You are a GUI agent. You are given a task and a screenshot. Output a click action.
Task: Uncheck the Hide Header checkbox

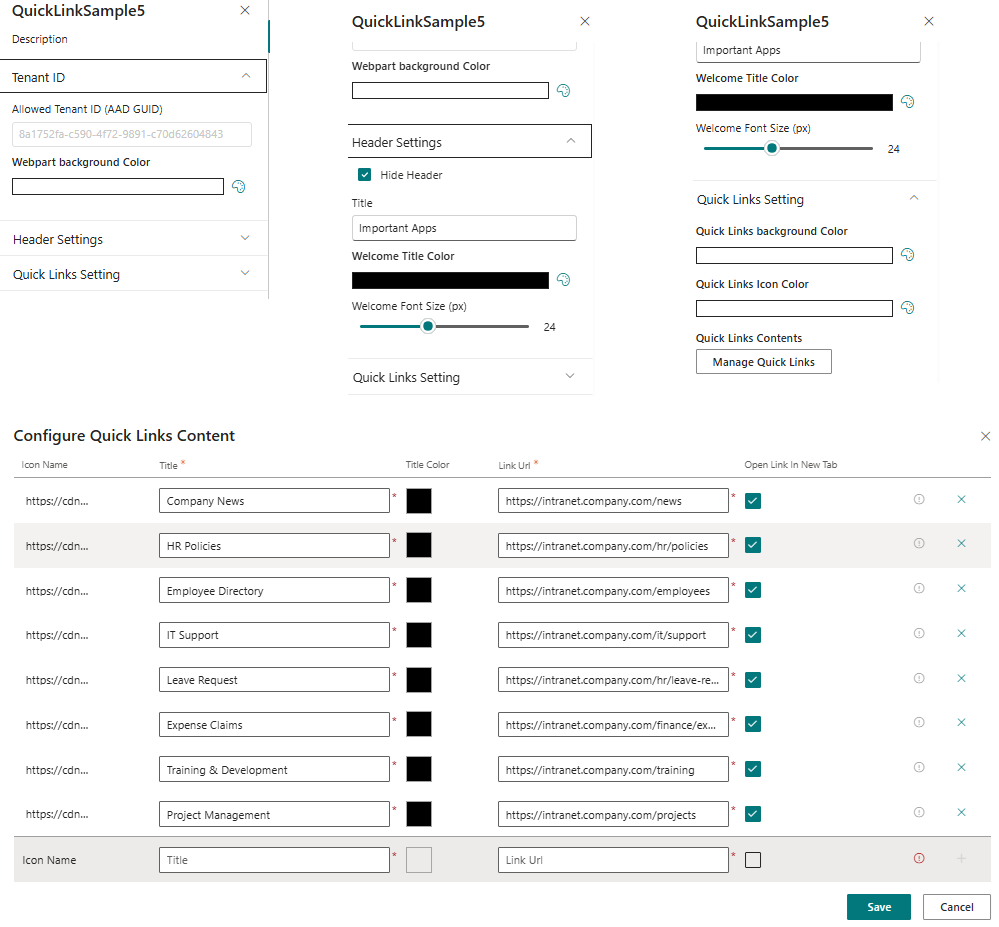[364, 174]
